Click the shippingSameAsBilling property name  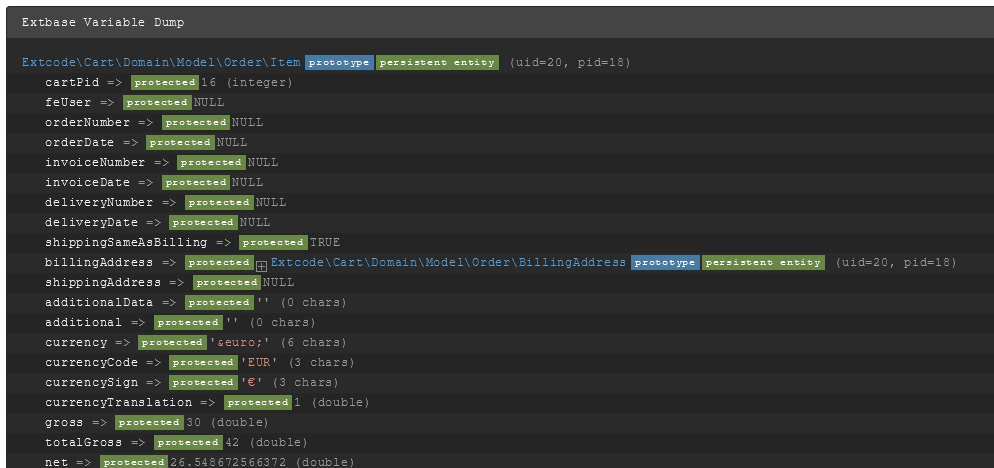126,242
